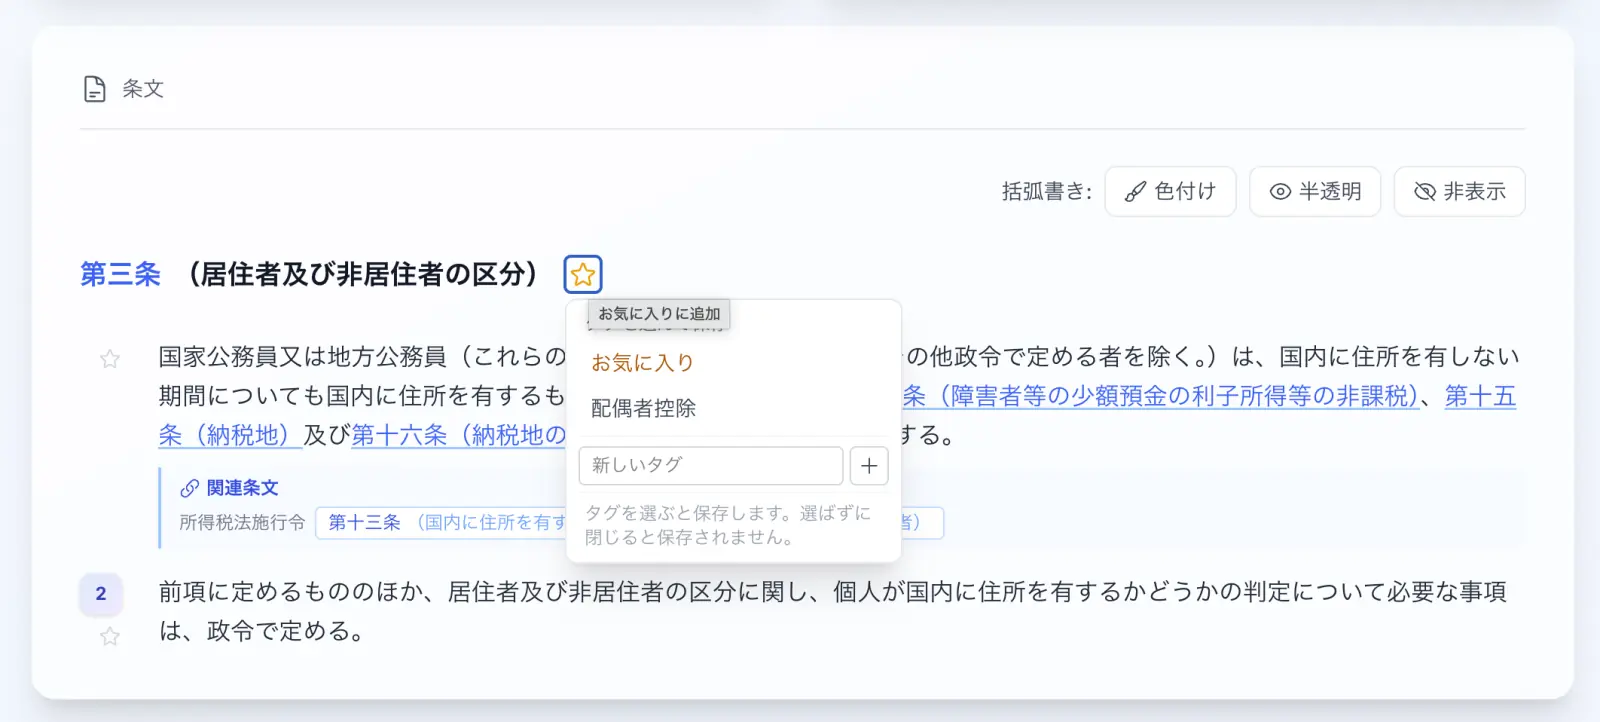Click the paragraph starting 前項に定めるもののほか

tap(832, 611)
